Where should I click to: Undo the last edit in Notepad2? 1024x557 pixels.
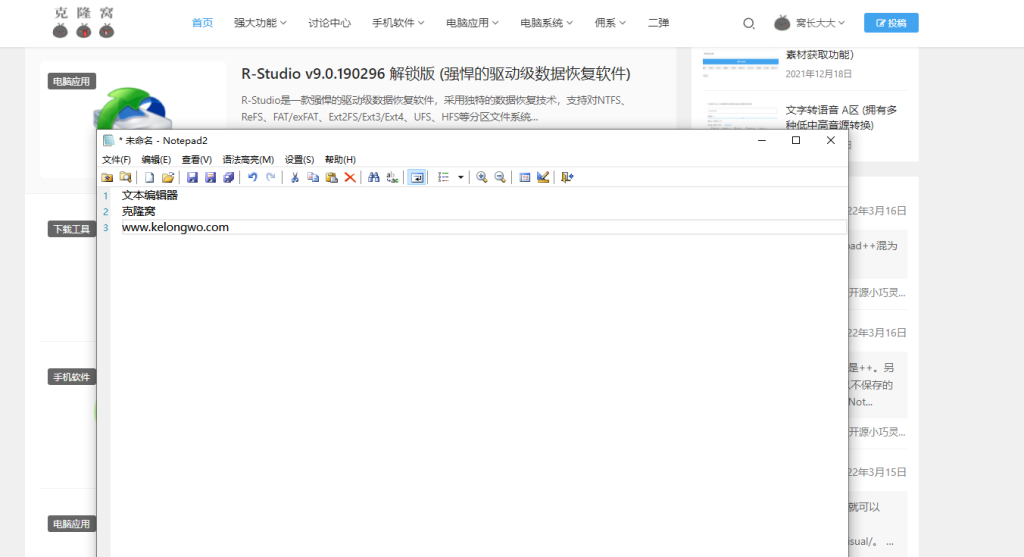pos(252,178)
